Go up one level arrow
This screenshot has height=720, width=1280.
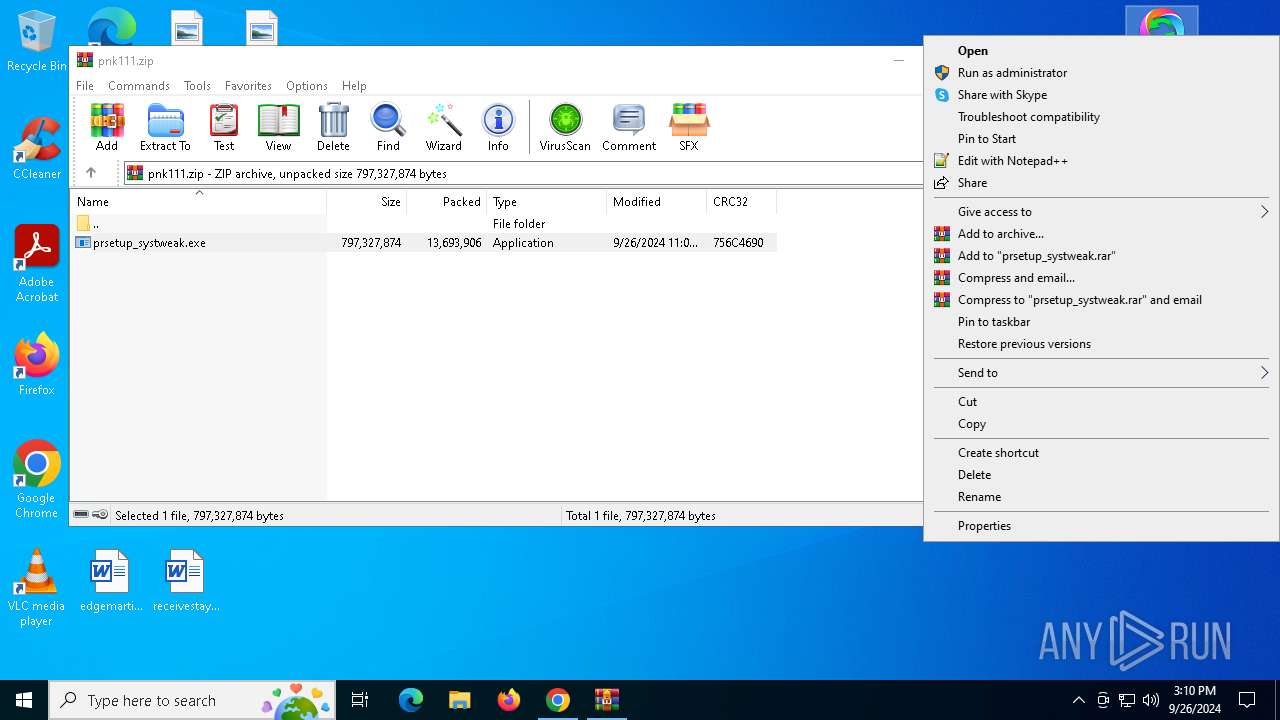pyautogui.click(x=91, y=173)
